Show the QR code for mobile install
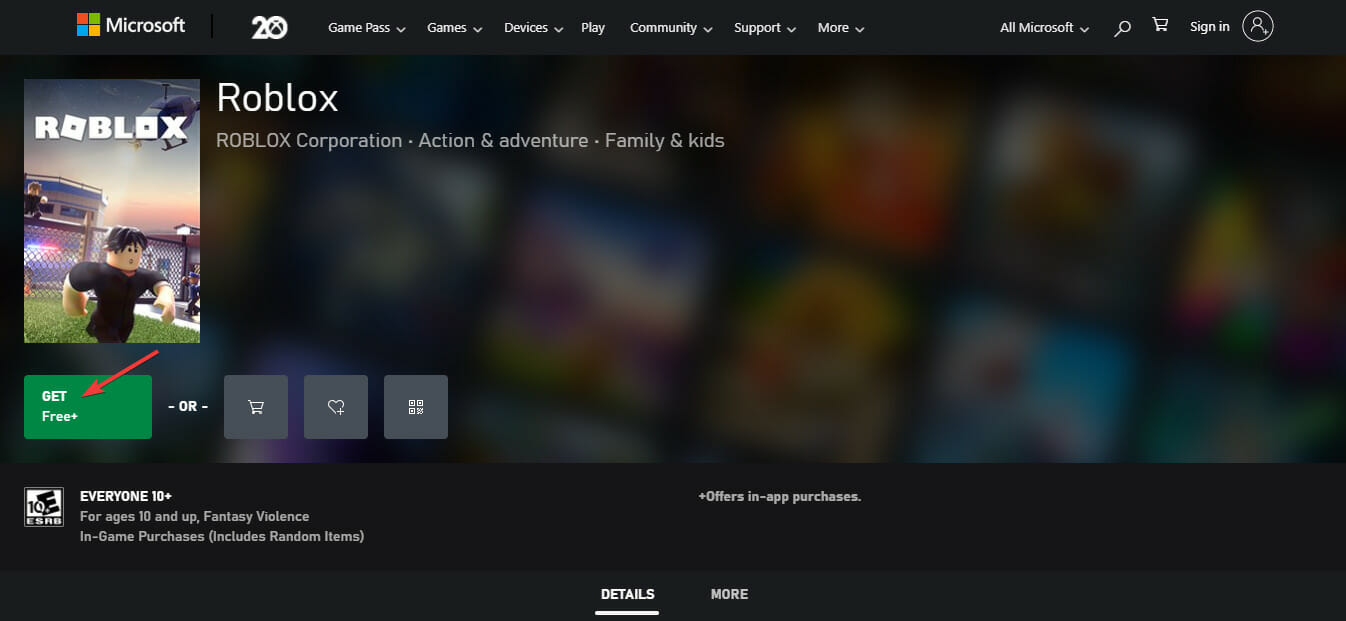 pyautogui.click(x=416, y=406)
